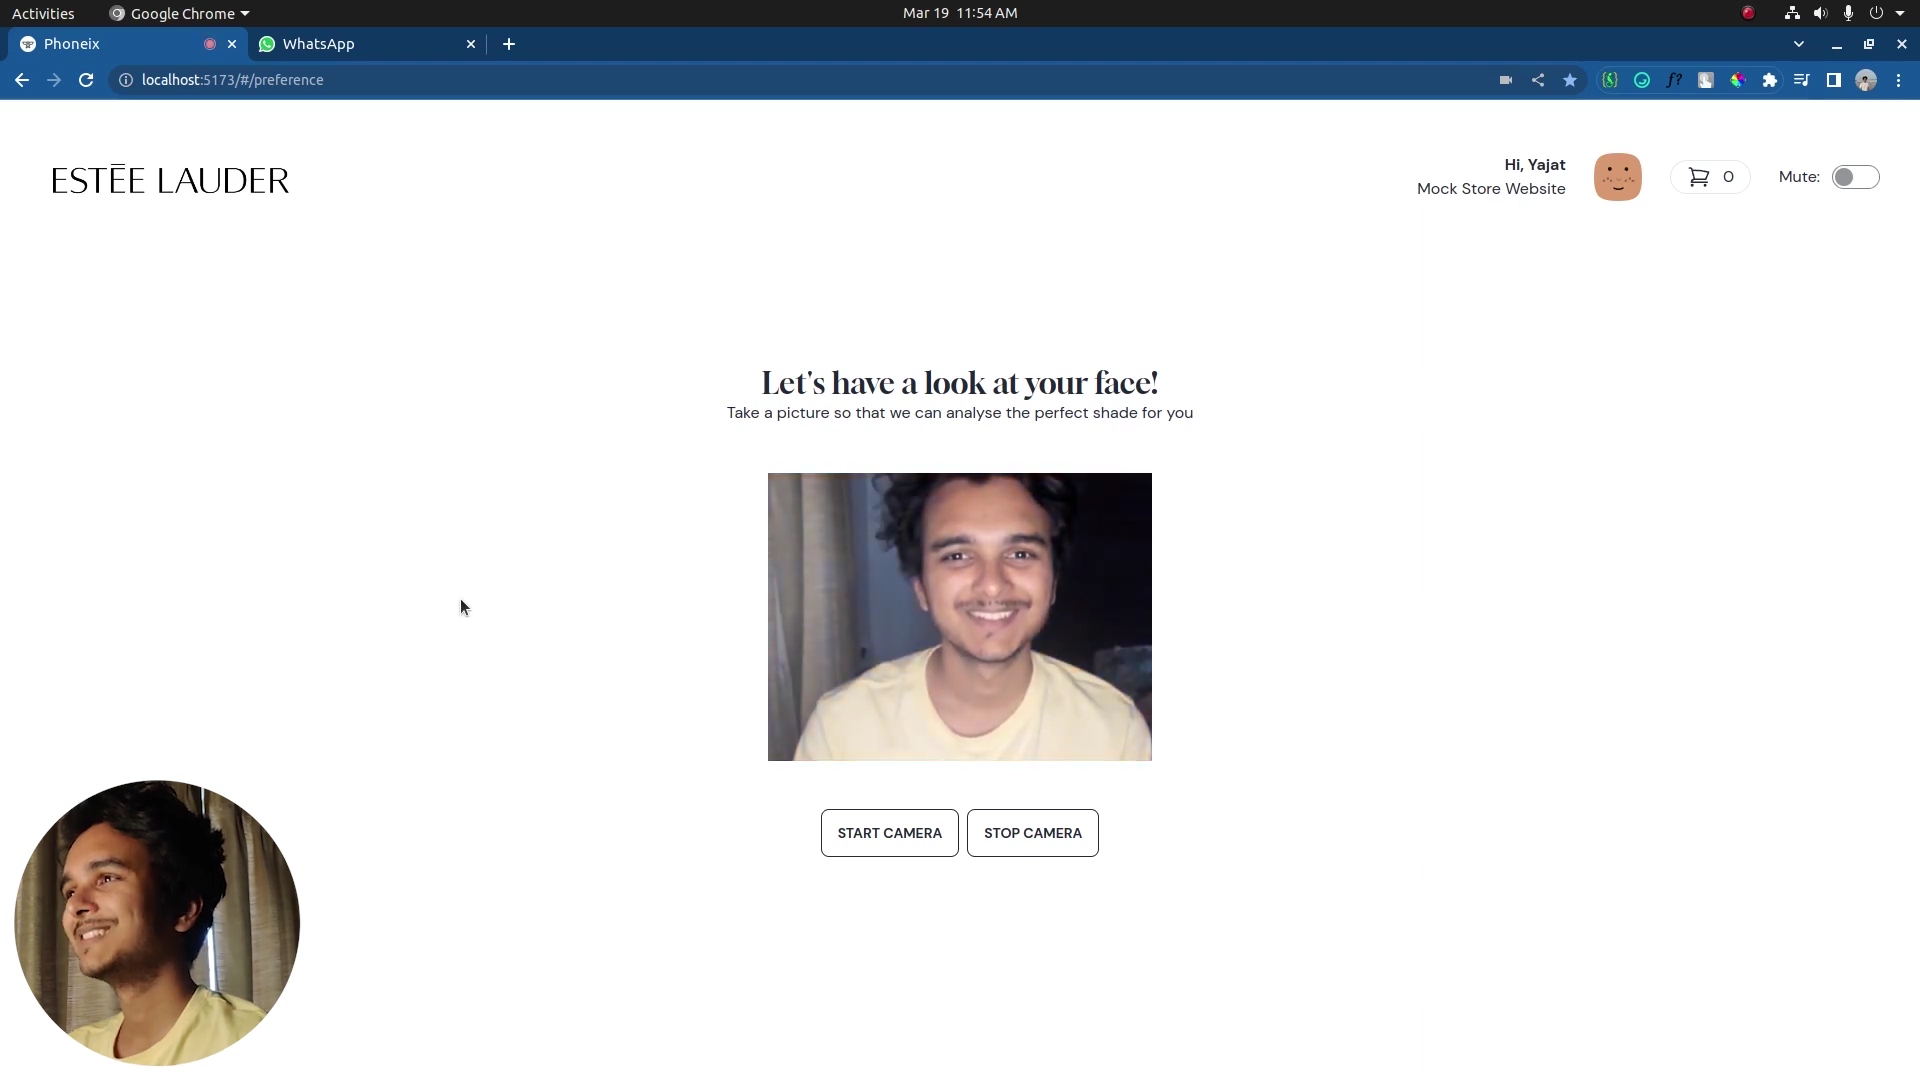Toggle the Mute switch
1920x1080 pixels.
[1855, 177]
